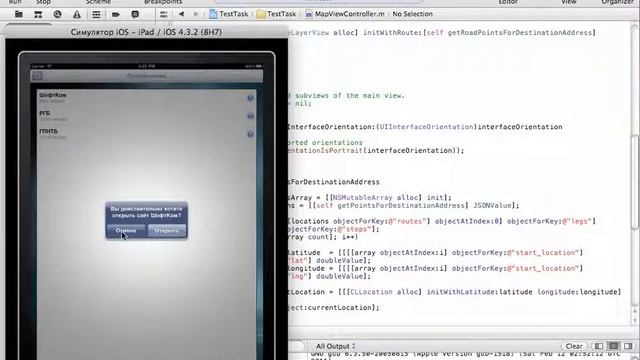
Task: Select TestTask folder in jump bar
Action: click(276, 14)
